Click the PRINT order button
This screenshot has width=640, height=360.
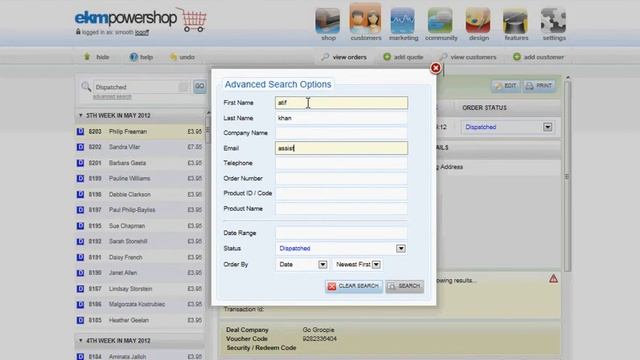[539, 86]
